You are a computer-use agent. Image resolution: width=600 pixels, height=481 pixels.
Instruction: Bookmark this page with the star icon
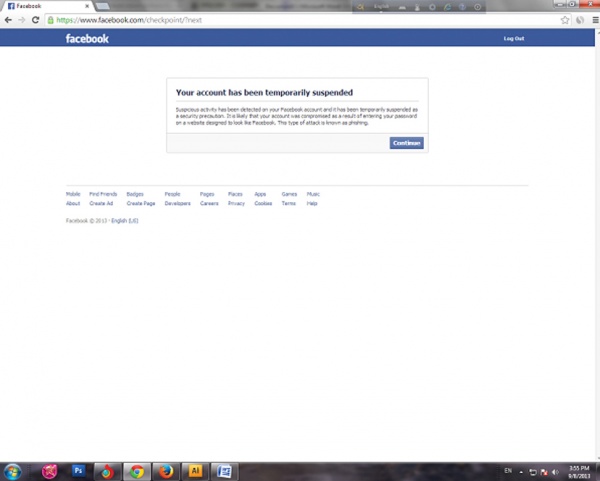point(565,20)
